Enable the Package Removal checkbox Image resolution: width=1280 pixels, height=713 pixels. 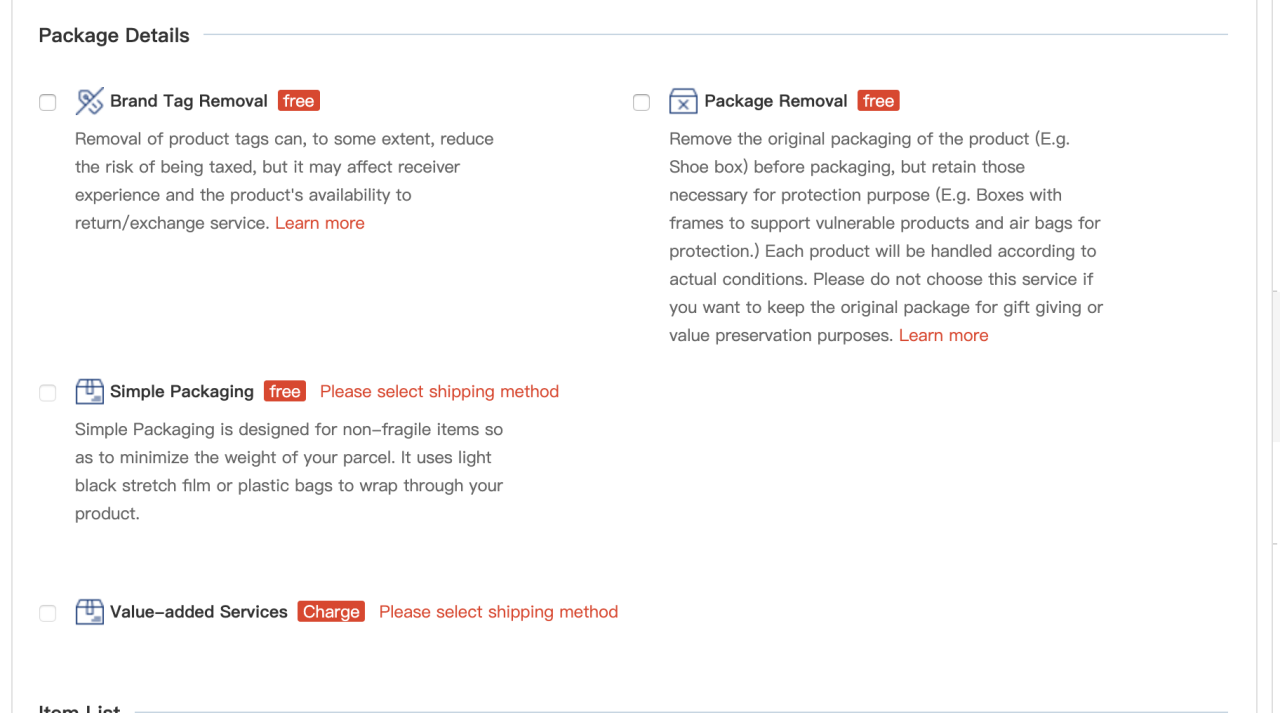click(x=642, y=102)
